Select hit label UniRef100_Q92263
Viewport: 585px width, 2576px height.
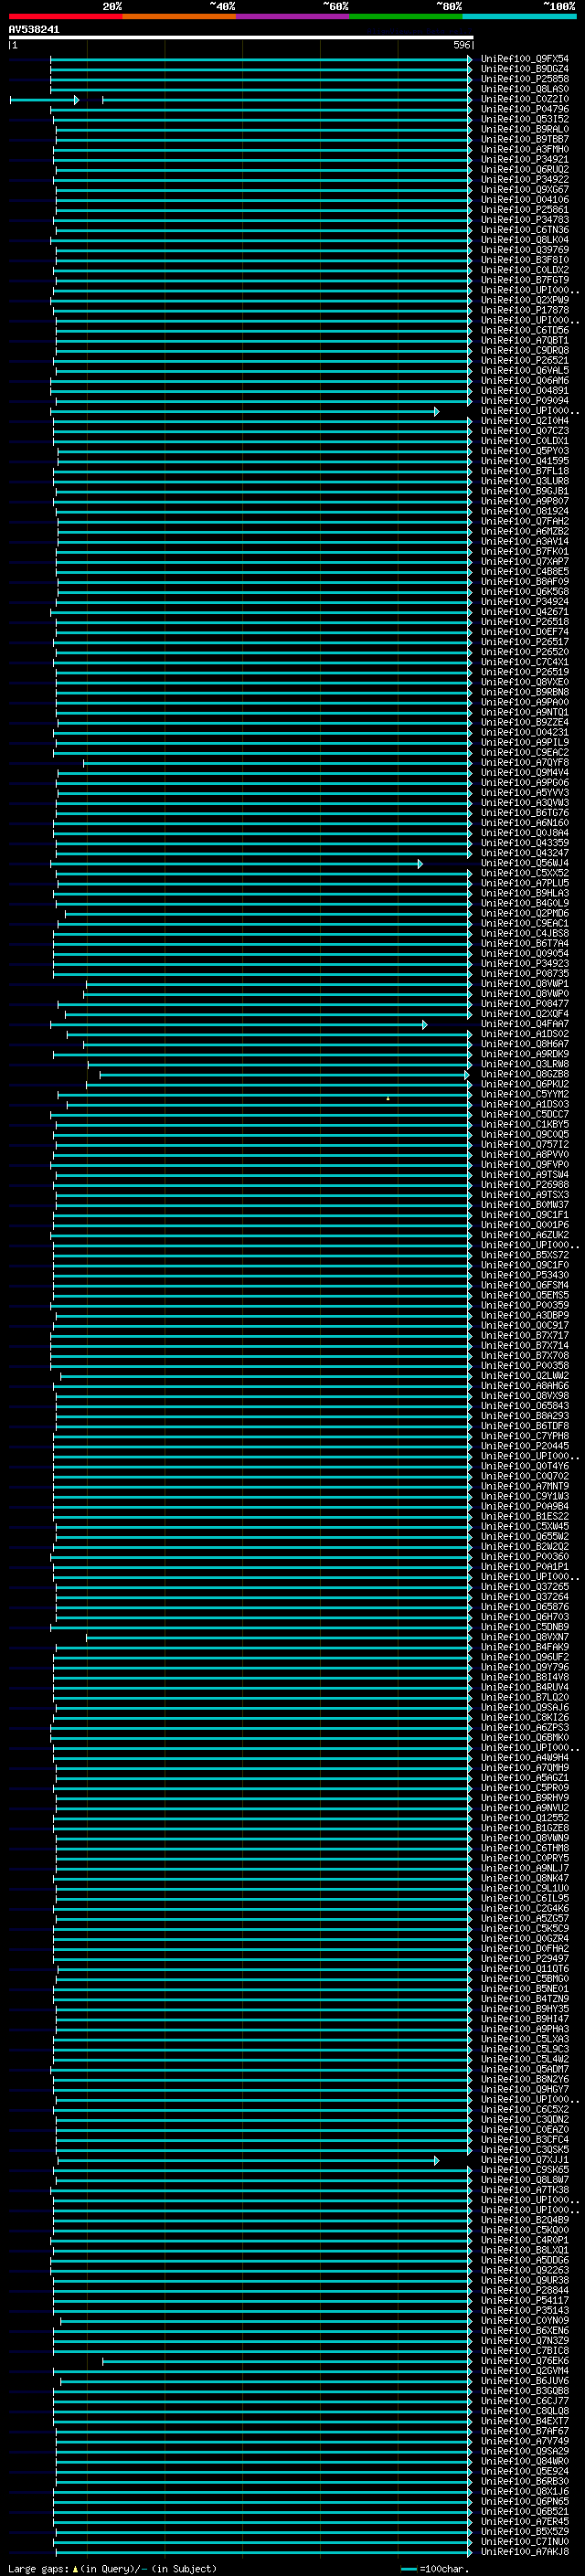pyautogui.click(x=525, y=2270)
